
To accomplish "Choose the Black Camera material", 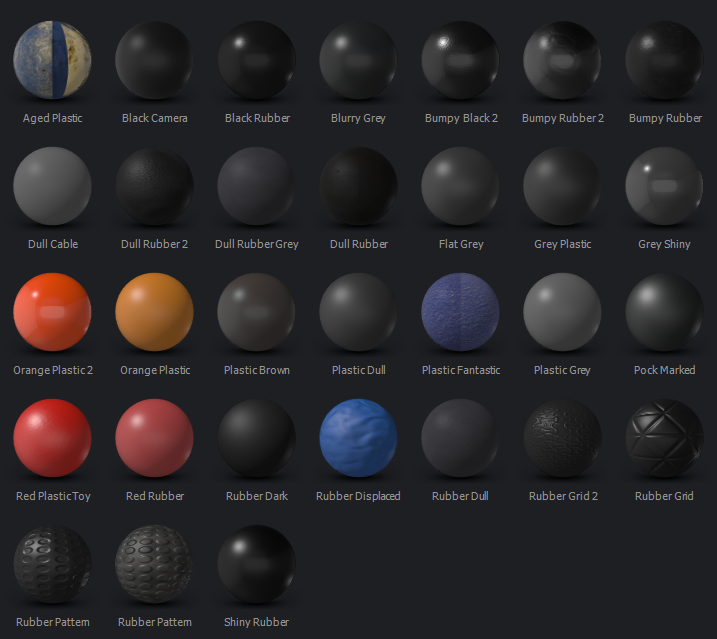I will 154,60.
